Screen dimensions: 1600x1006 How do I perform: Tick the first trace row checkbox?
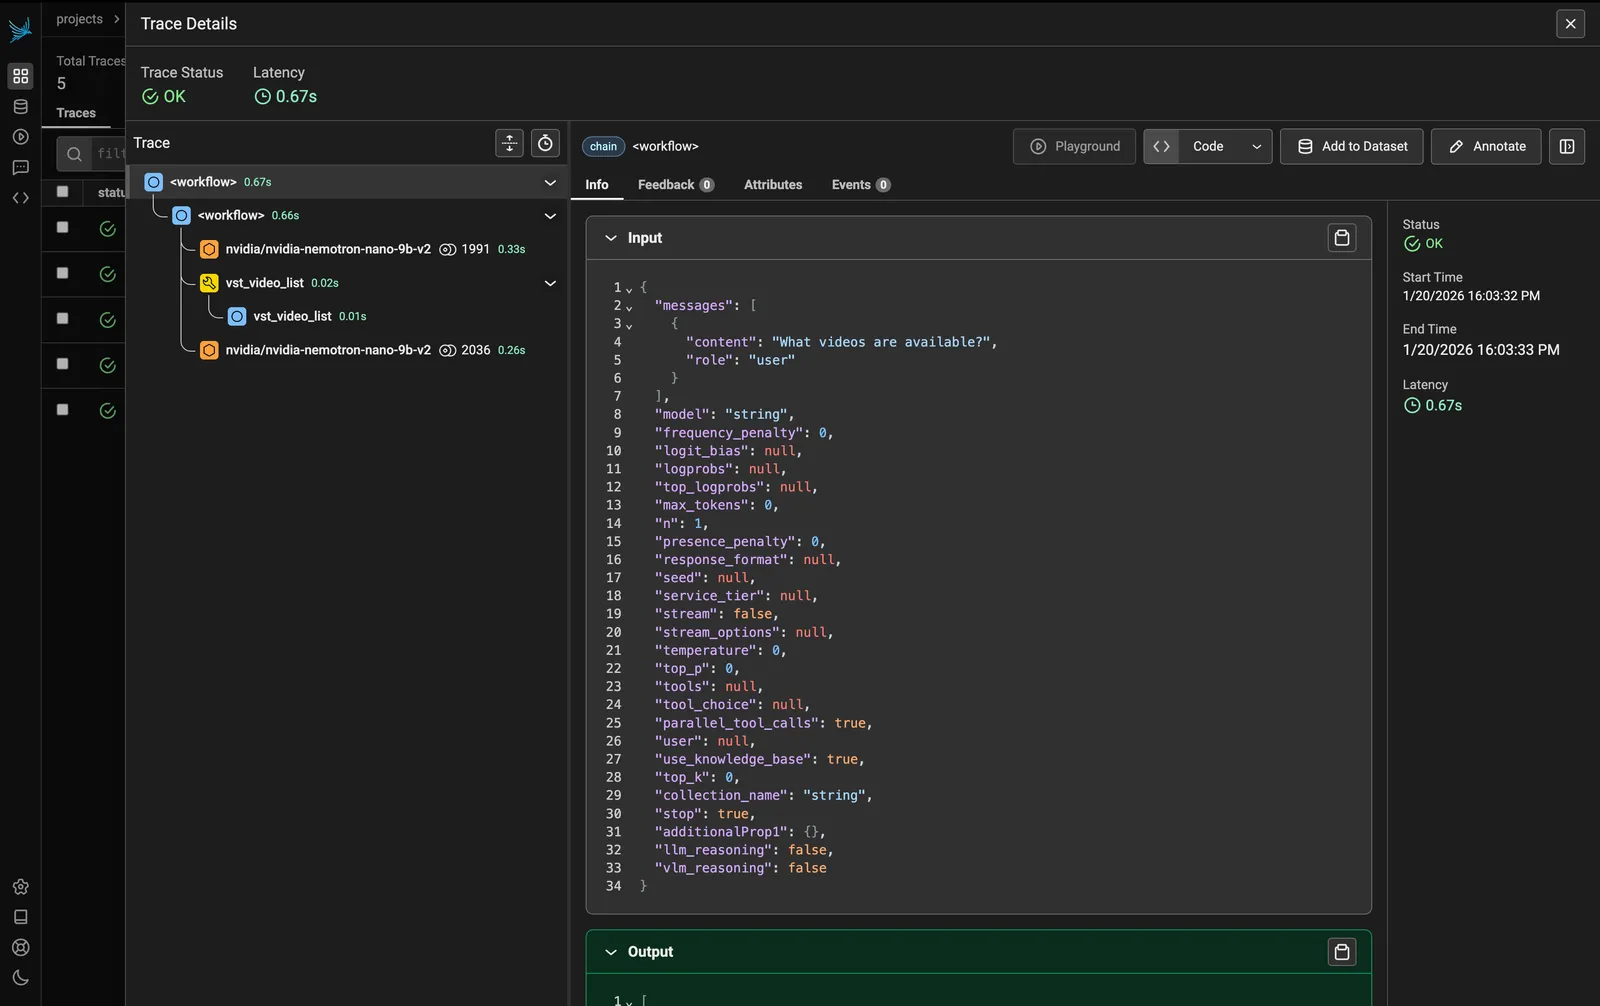tap(63, 228)
